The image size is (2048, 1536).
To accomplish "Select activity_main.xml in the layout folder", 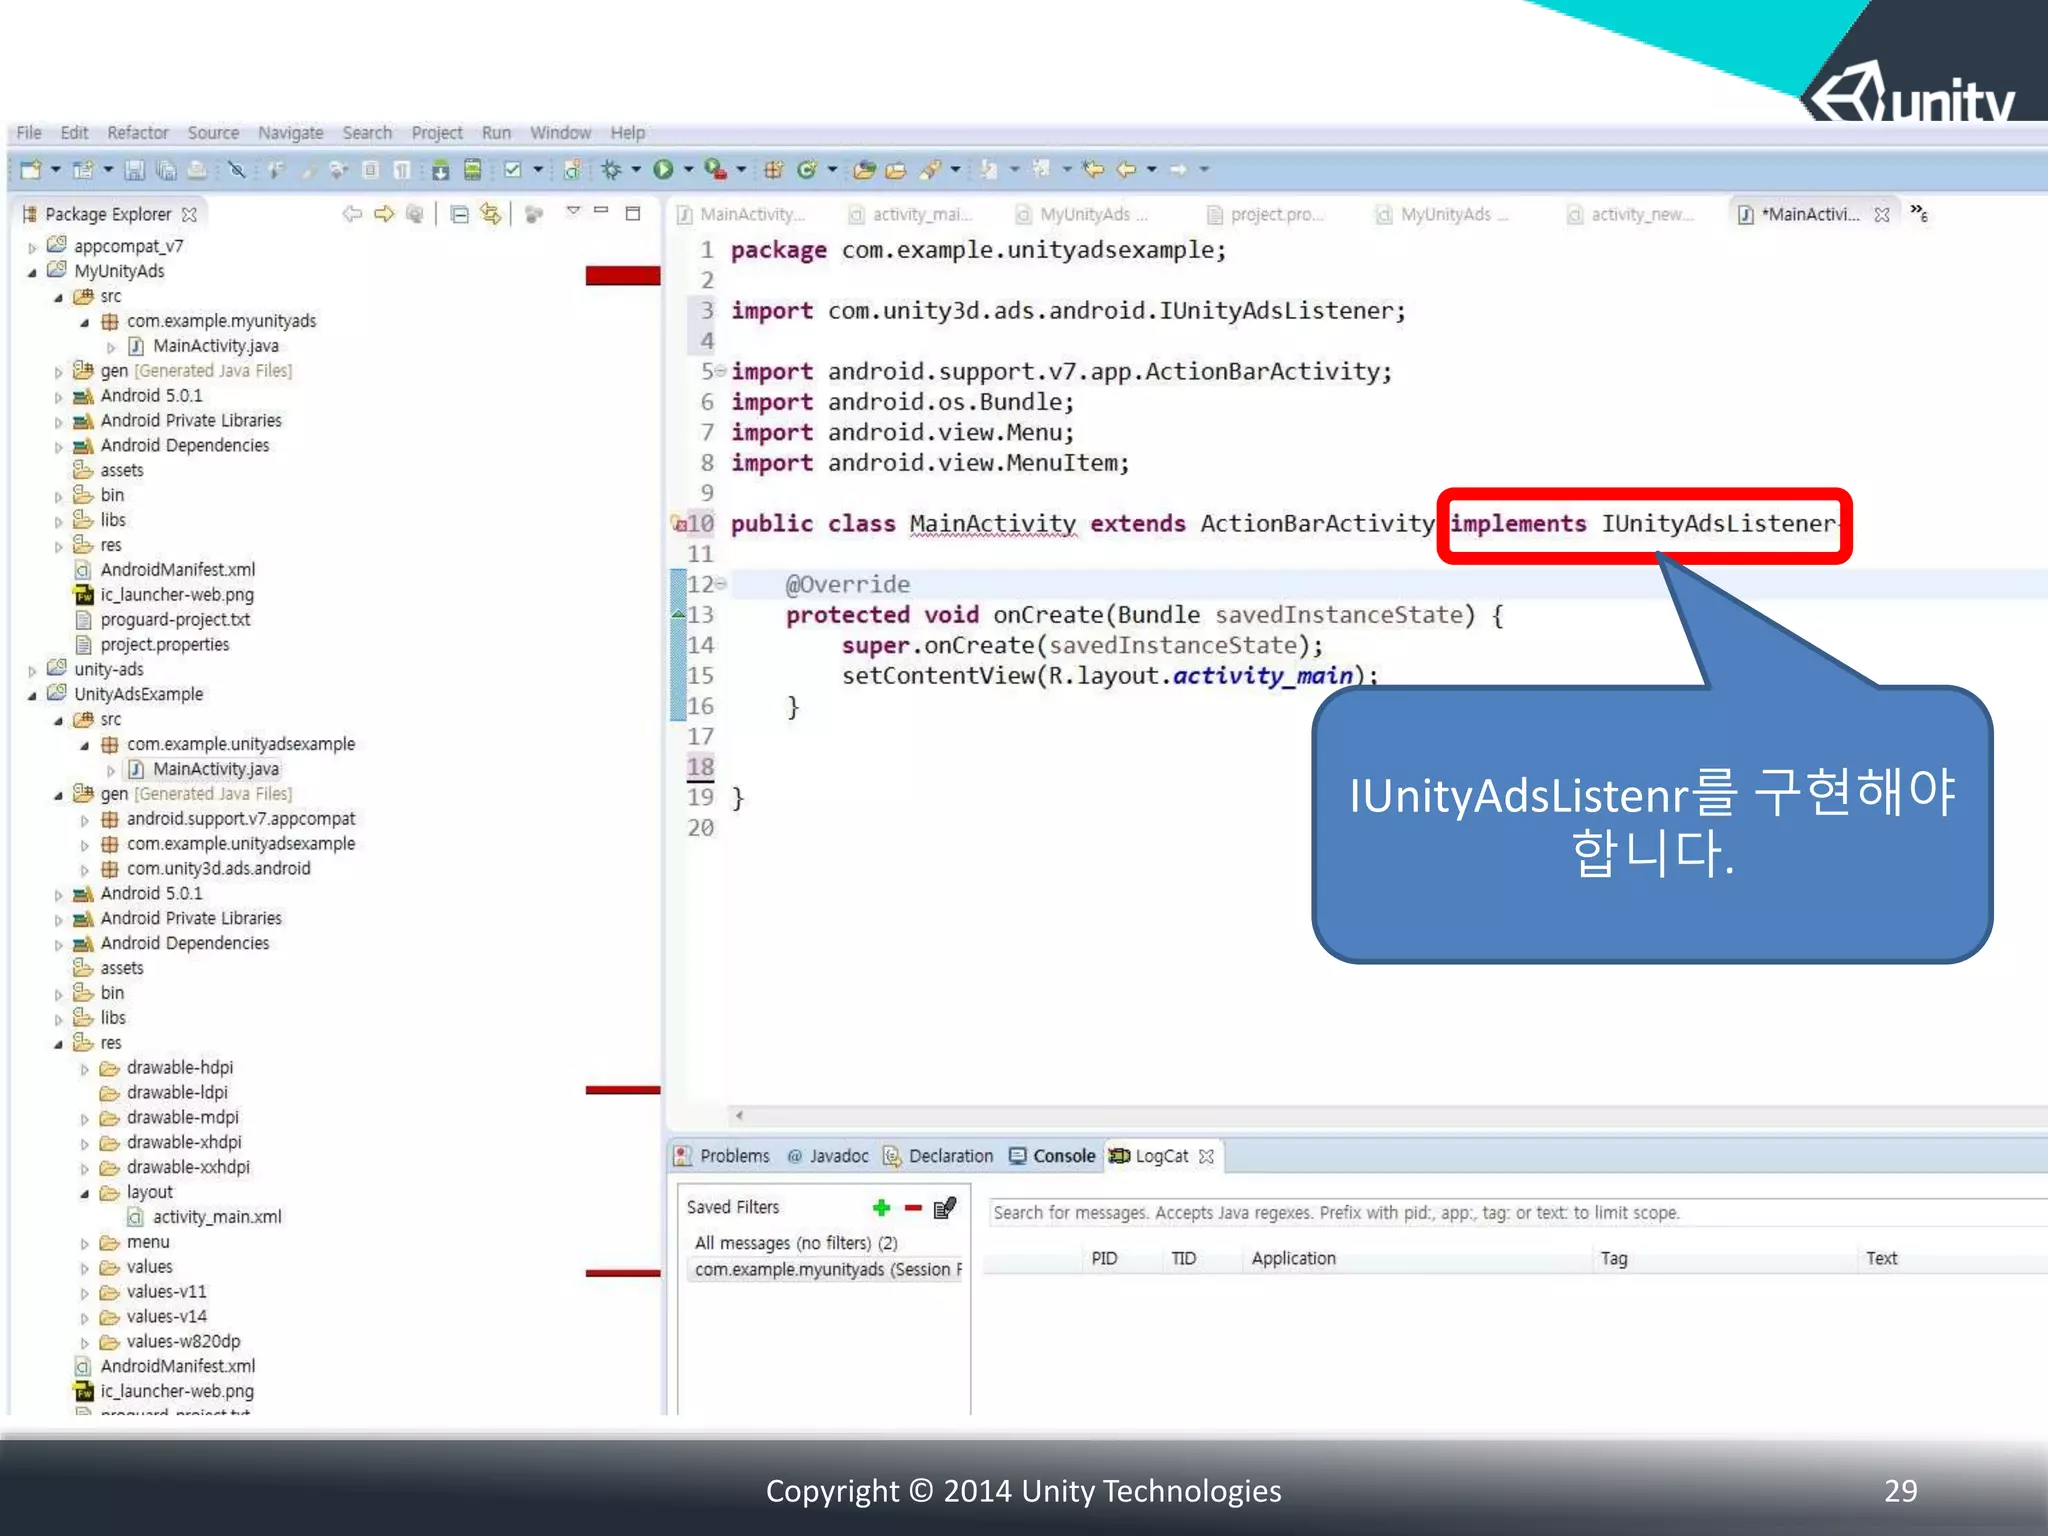I will (x=206, y=1217).
